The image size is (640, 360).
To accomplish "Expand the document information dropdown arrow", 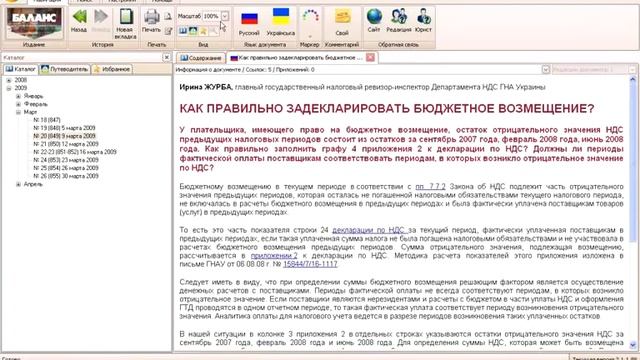I will tap(546, 70).
